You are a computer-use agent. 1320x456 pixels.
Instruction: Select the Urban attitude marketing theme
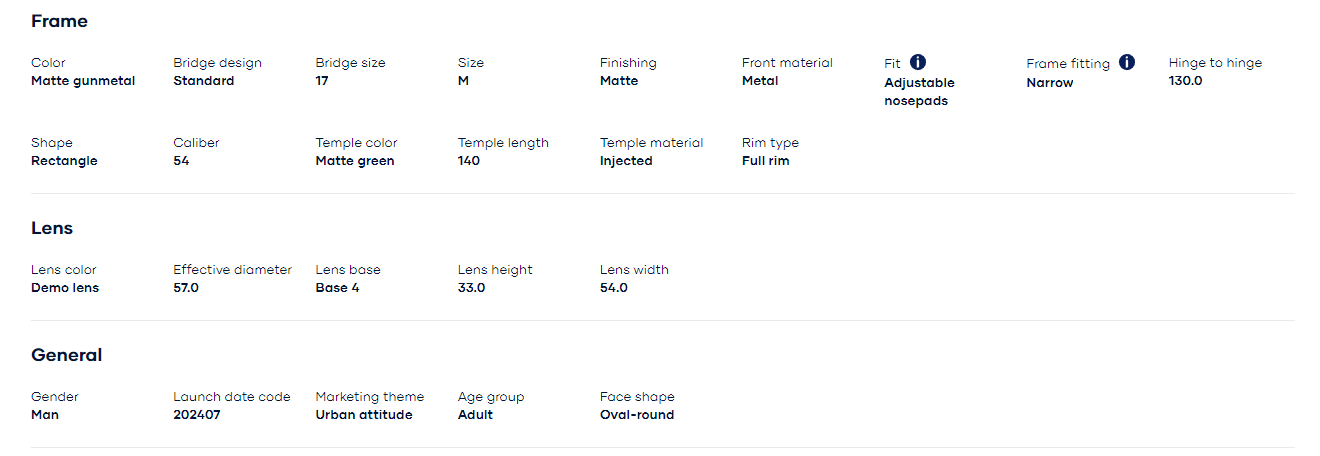pos(364,415)
